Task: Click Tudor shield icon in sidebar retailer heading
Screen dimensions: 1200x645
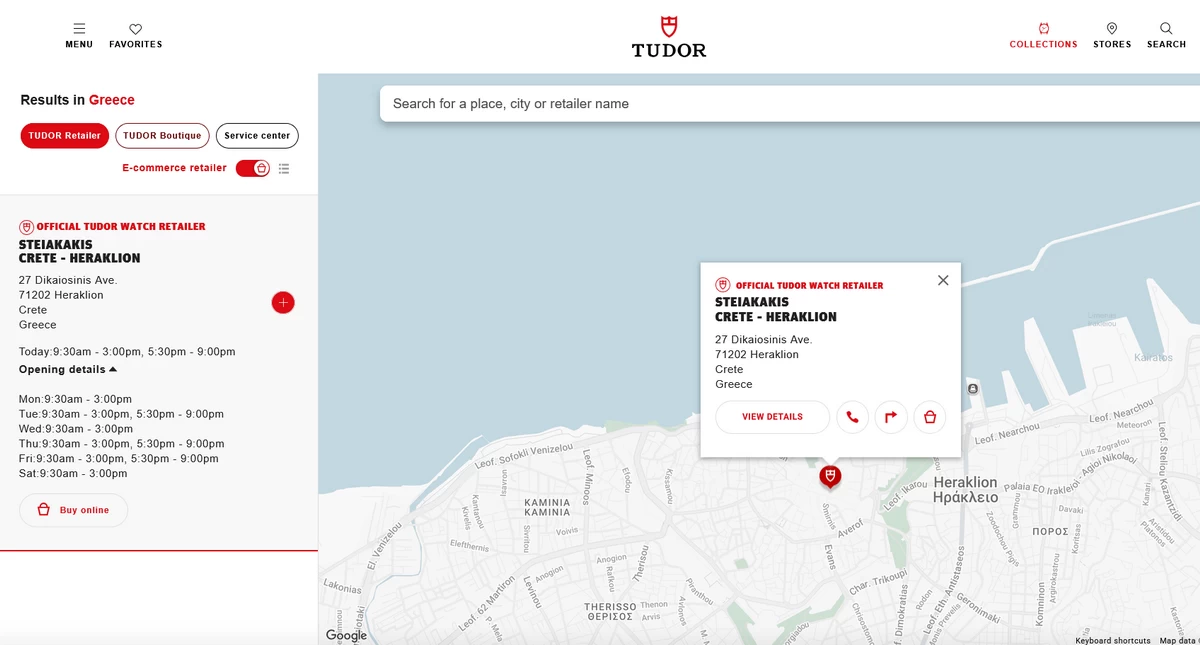Action: 26,227
